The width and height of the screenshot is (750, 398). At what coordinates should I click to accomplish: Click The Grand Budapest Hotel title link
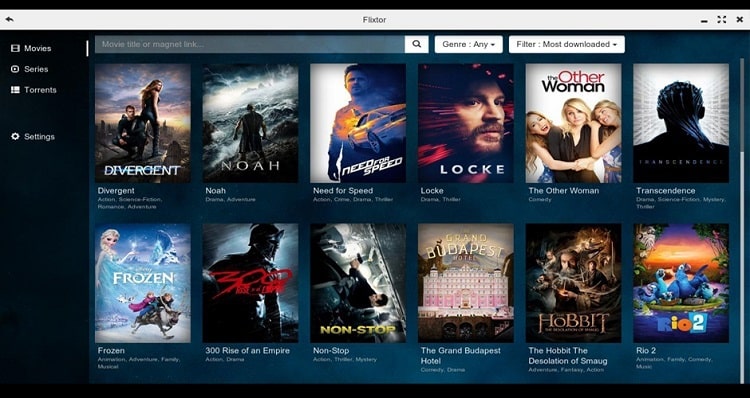(461, 355)
